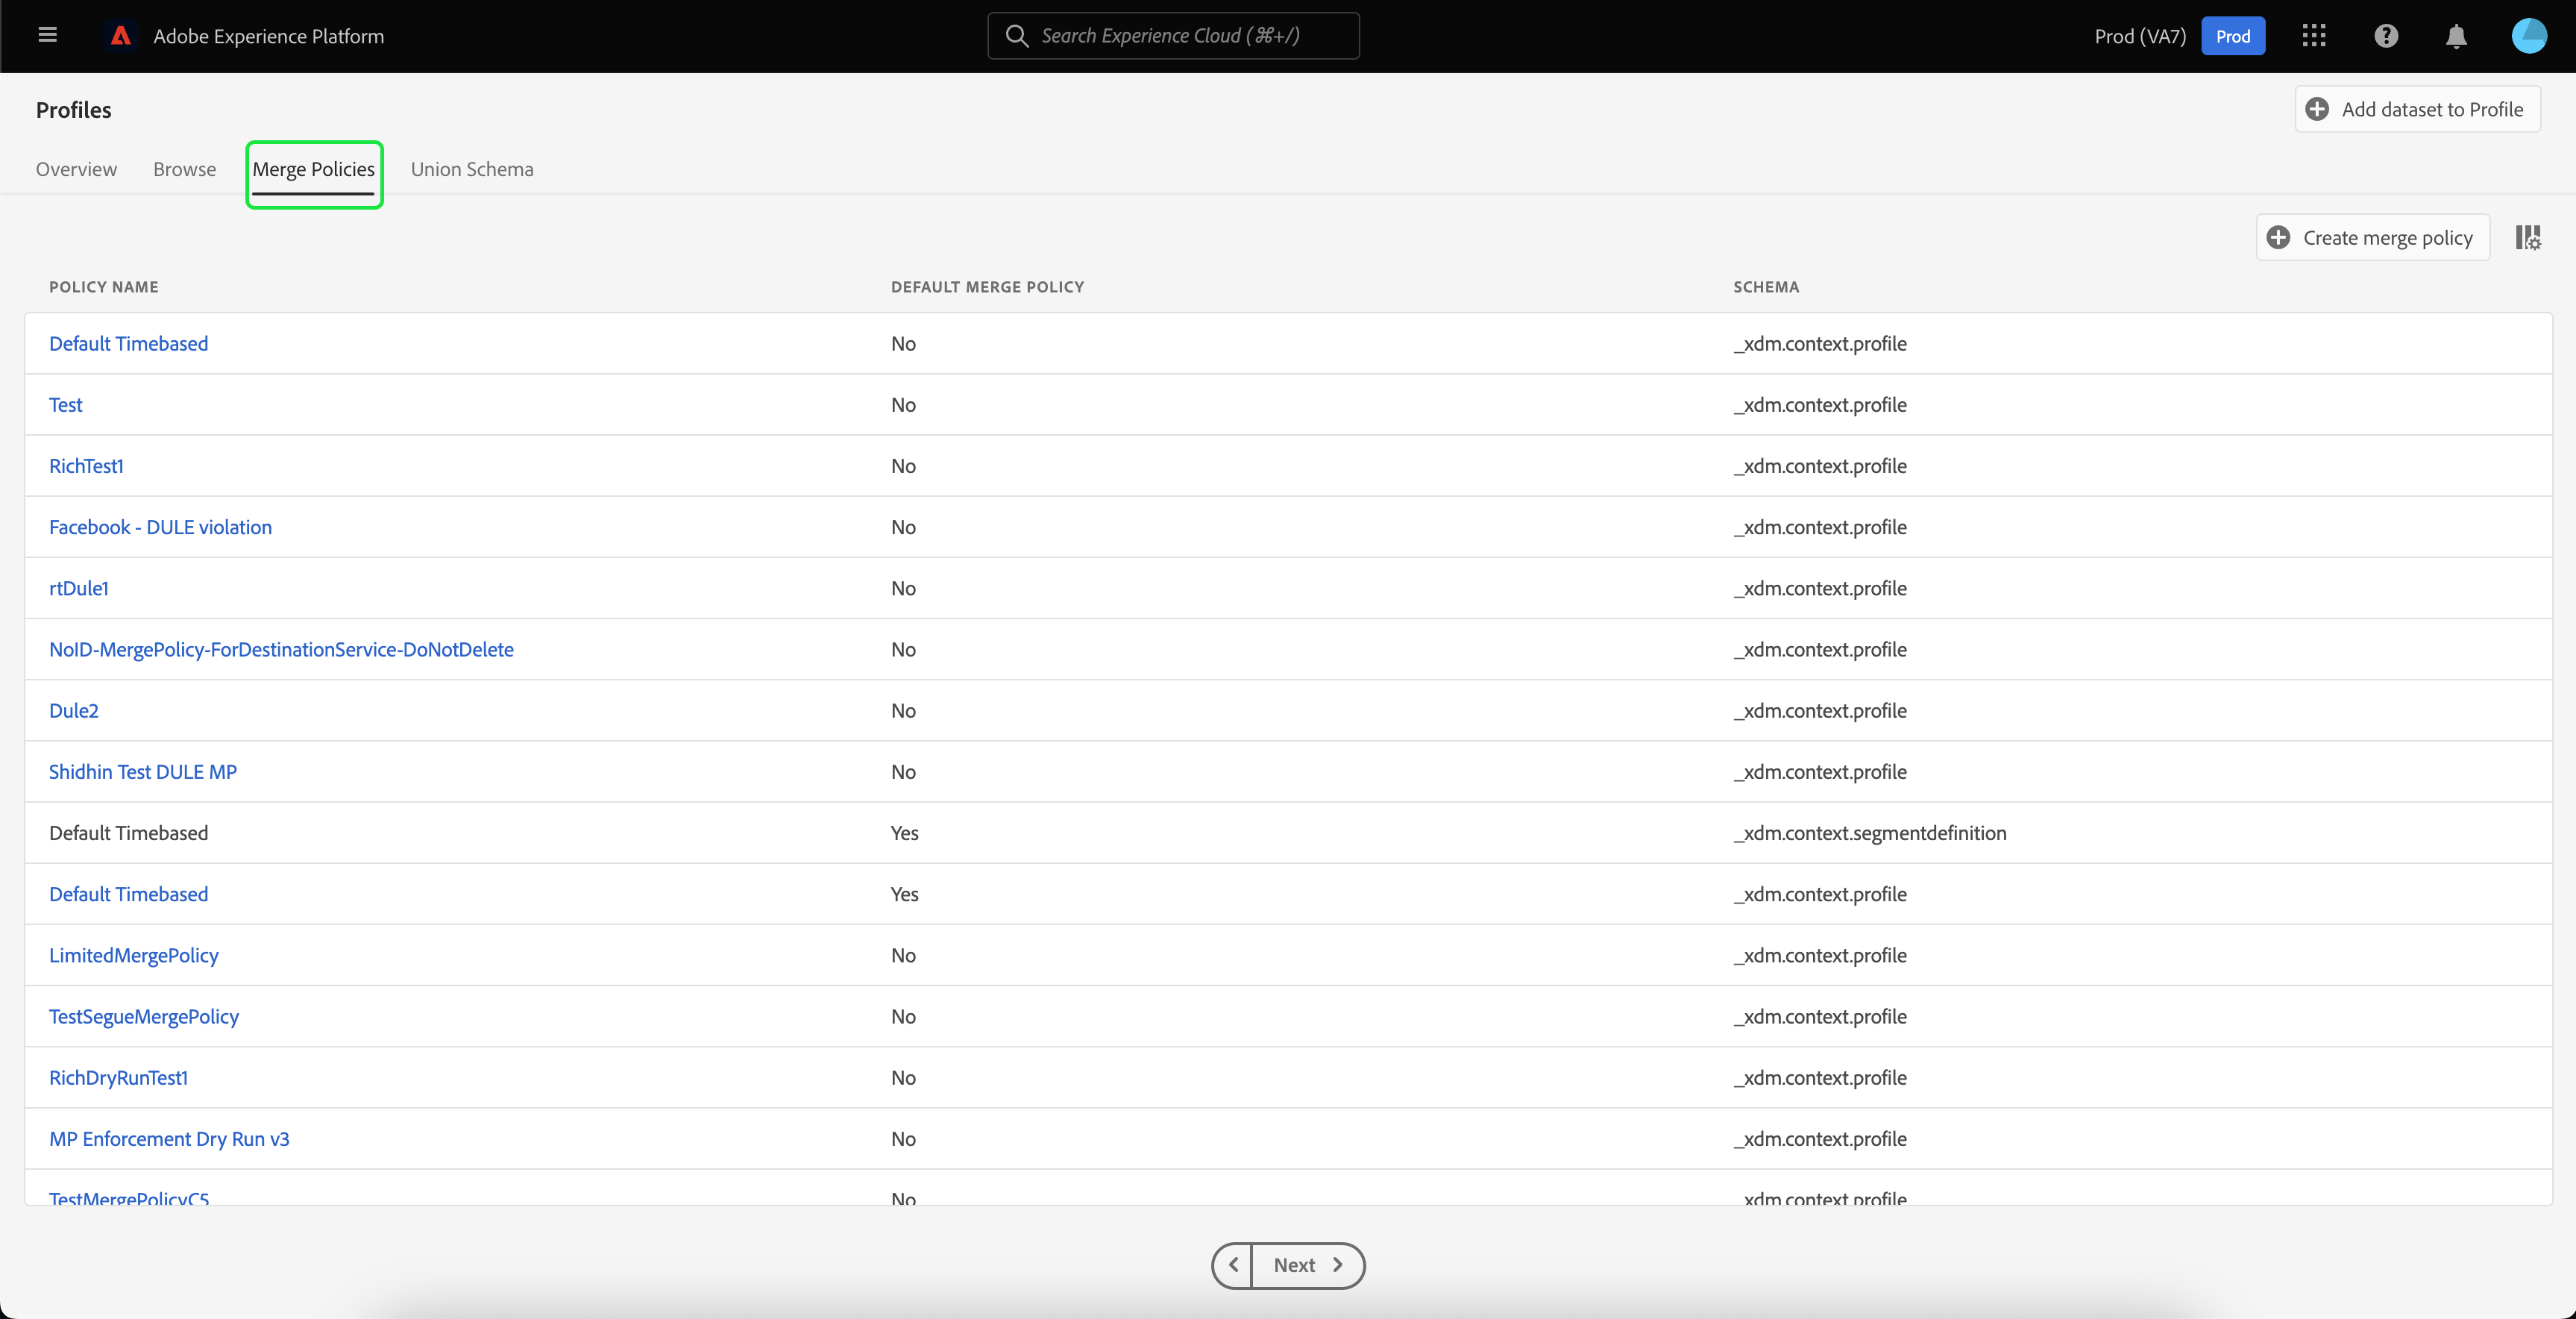Open the Prod sandbox selector
The height and width of the screenshot is (1319, 2576).
(2232, 36)
